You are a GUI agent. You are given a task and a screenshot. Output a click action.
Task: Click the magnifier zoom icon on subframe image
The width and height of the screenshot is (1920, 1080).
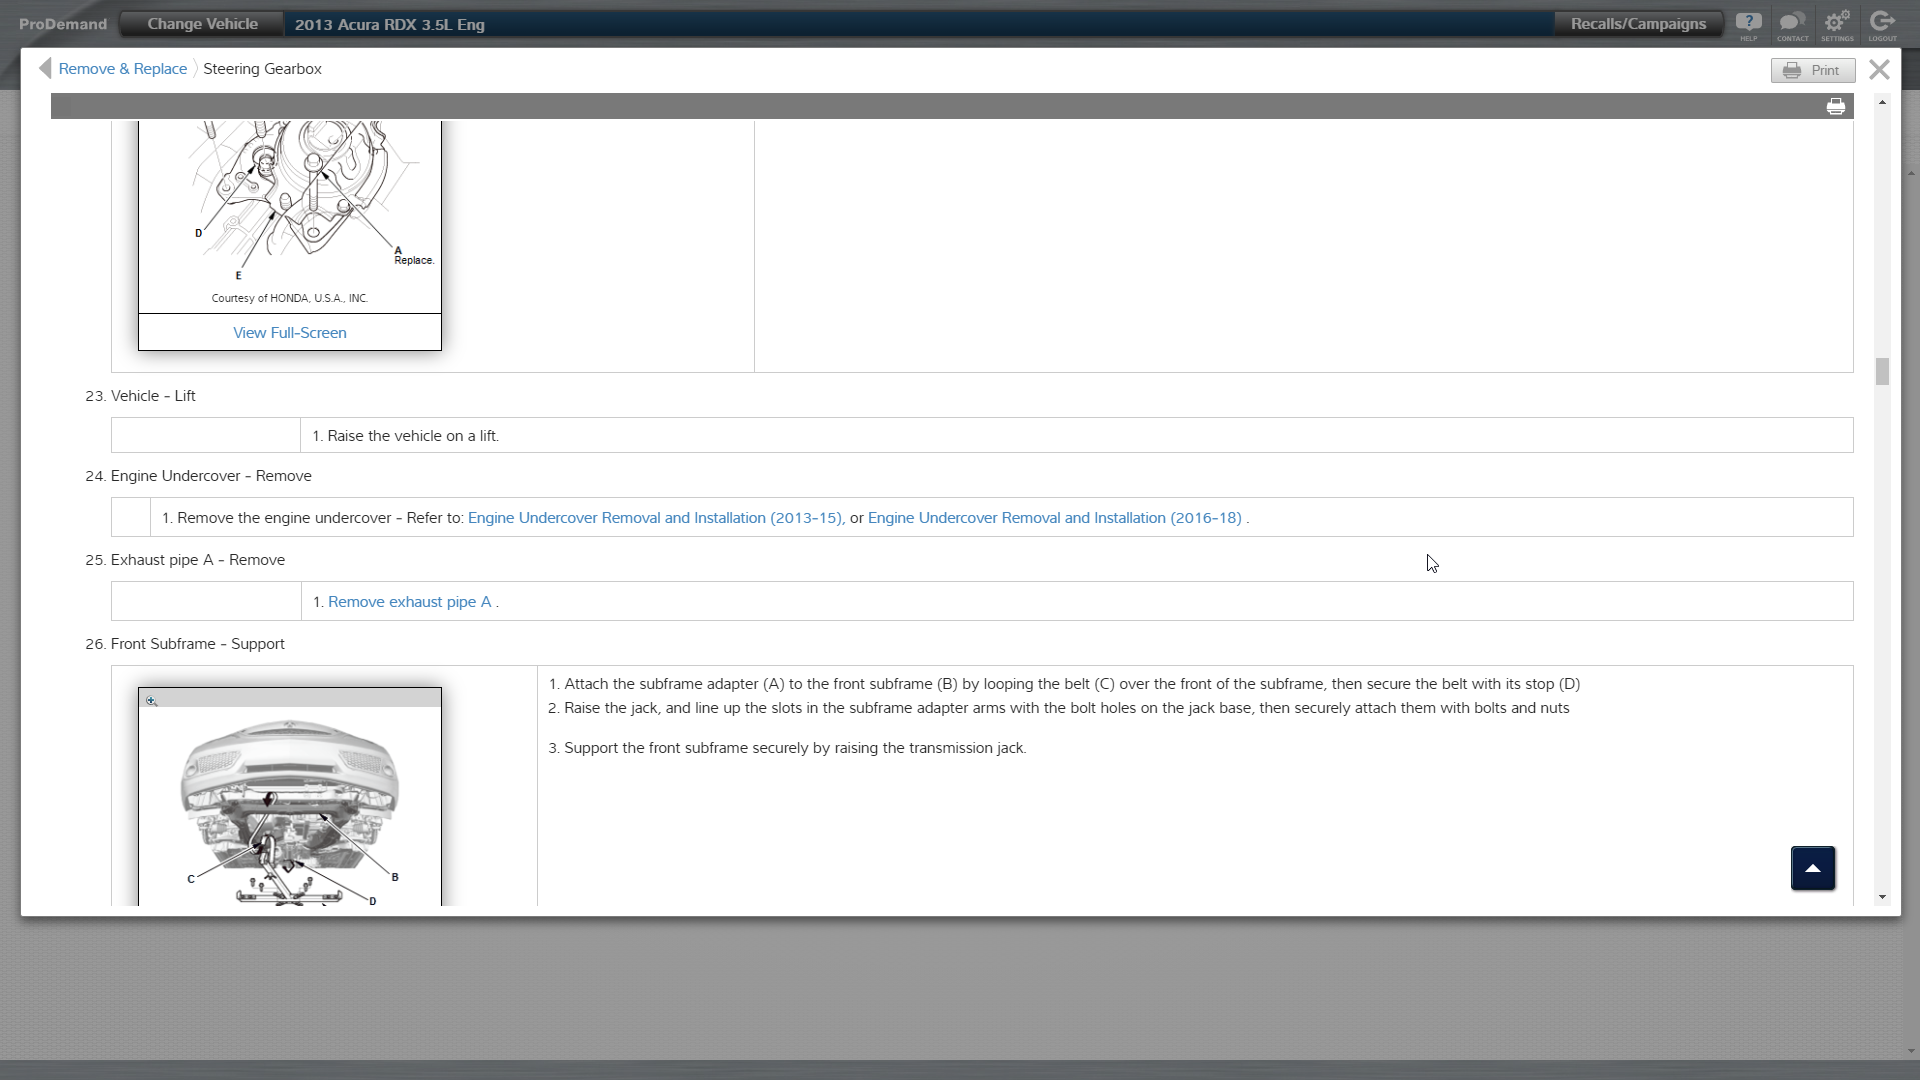point(151,701)
